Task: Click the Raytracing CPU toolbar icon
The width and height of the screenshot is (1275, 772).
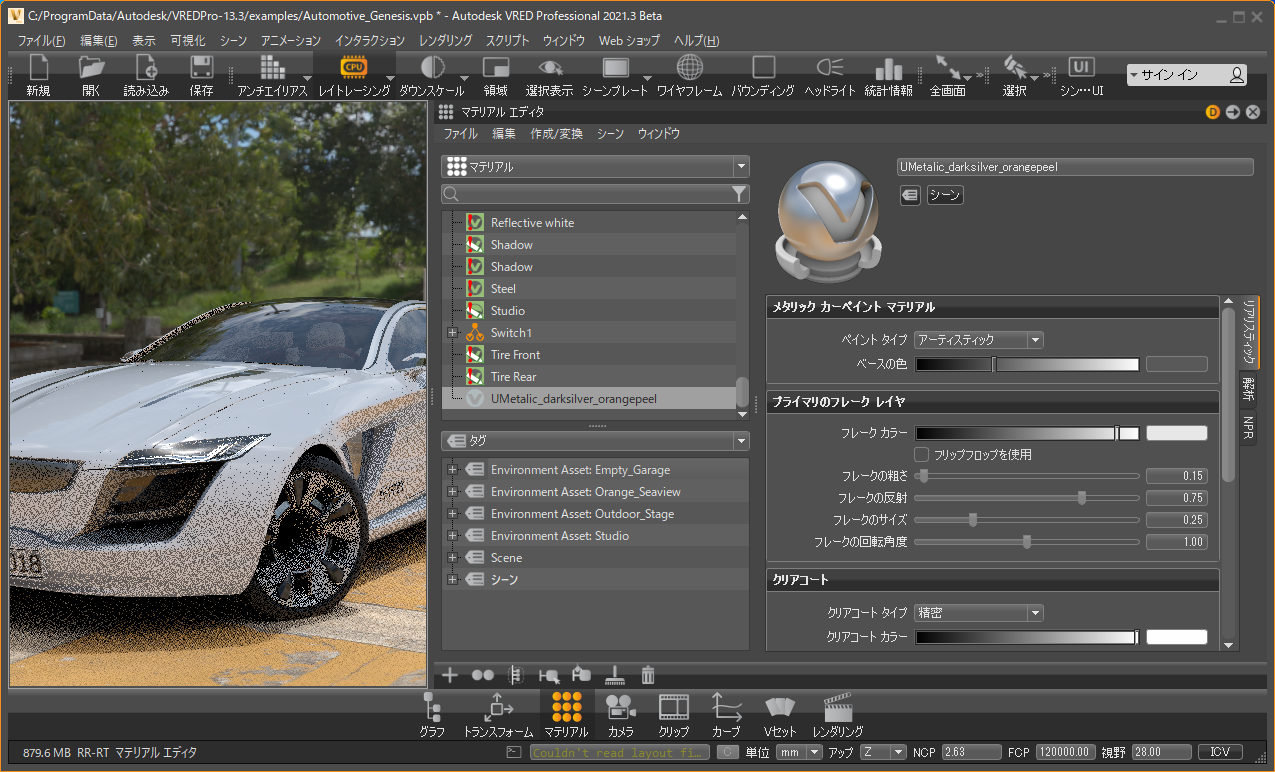Action: tap(353, 68)
